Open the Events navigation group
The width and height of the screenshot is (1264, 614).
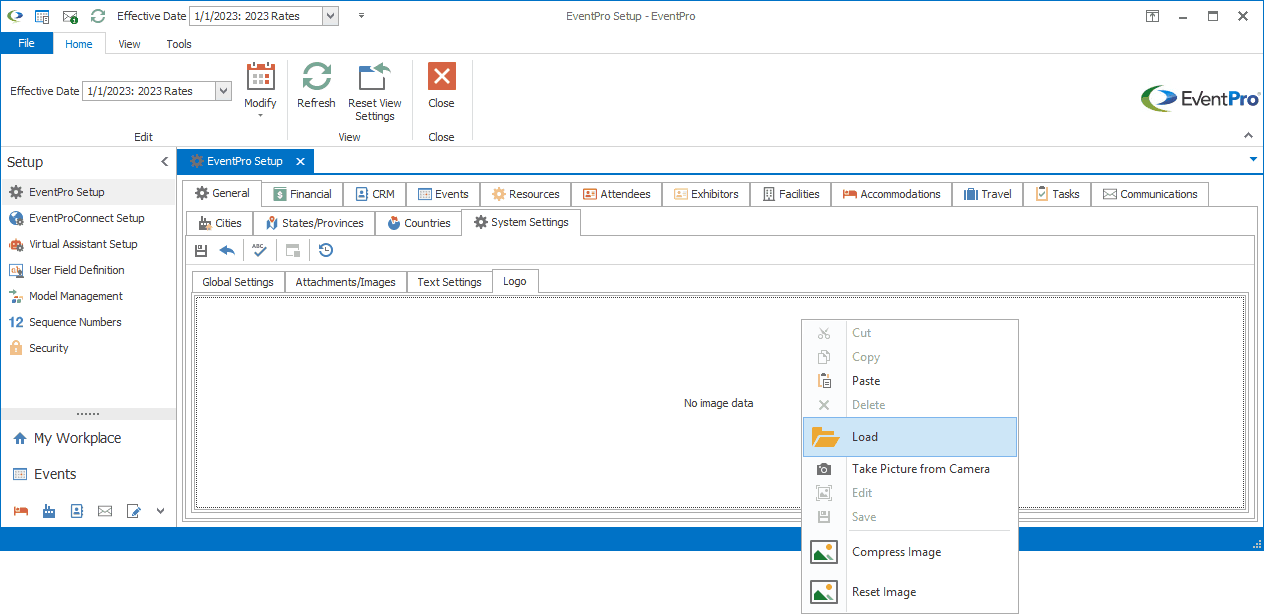tap(88, 474)
